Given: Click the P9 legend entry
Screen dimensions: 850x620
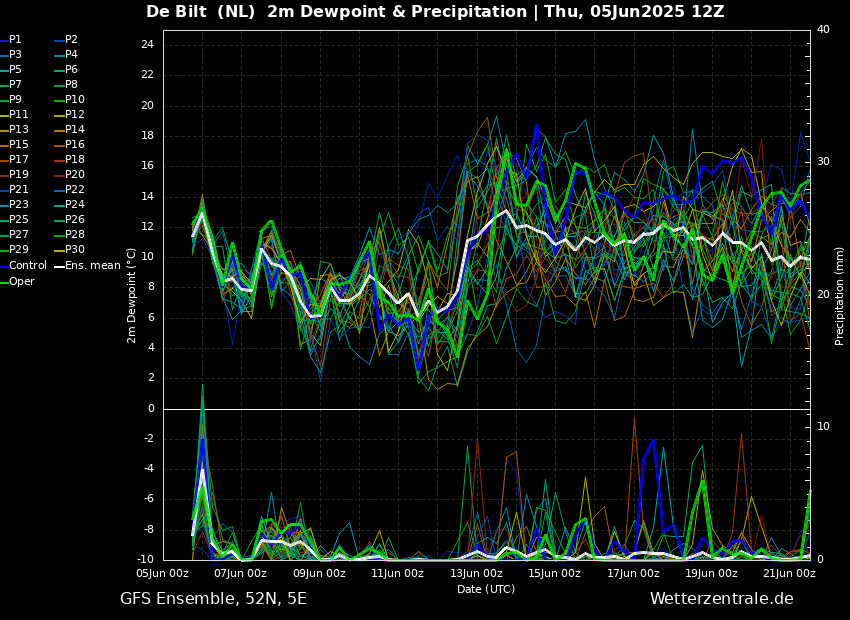Looking at the screenshot, I should 11,99.
